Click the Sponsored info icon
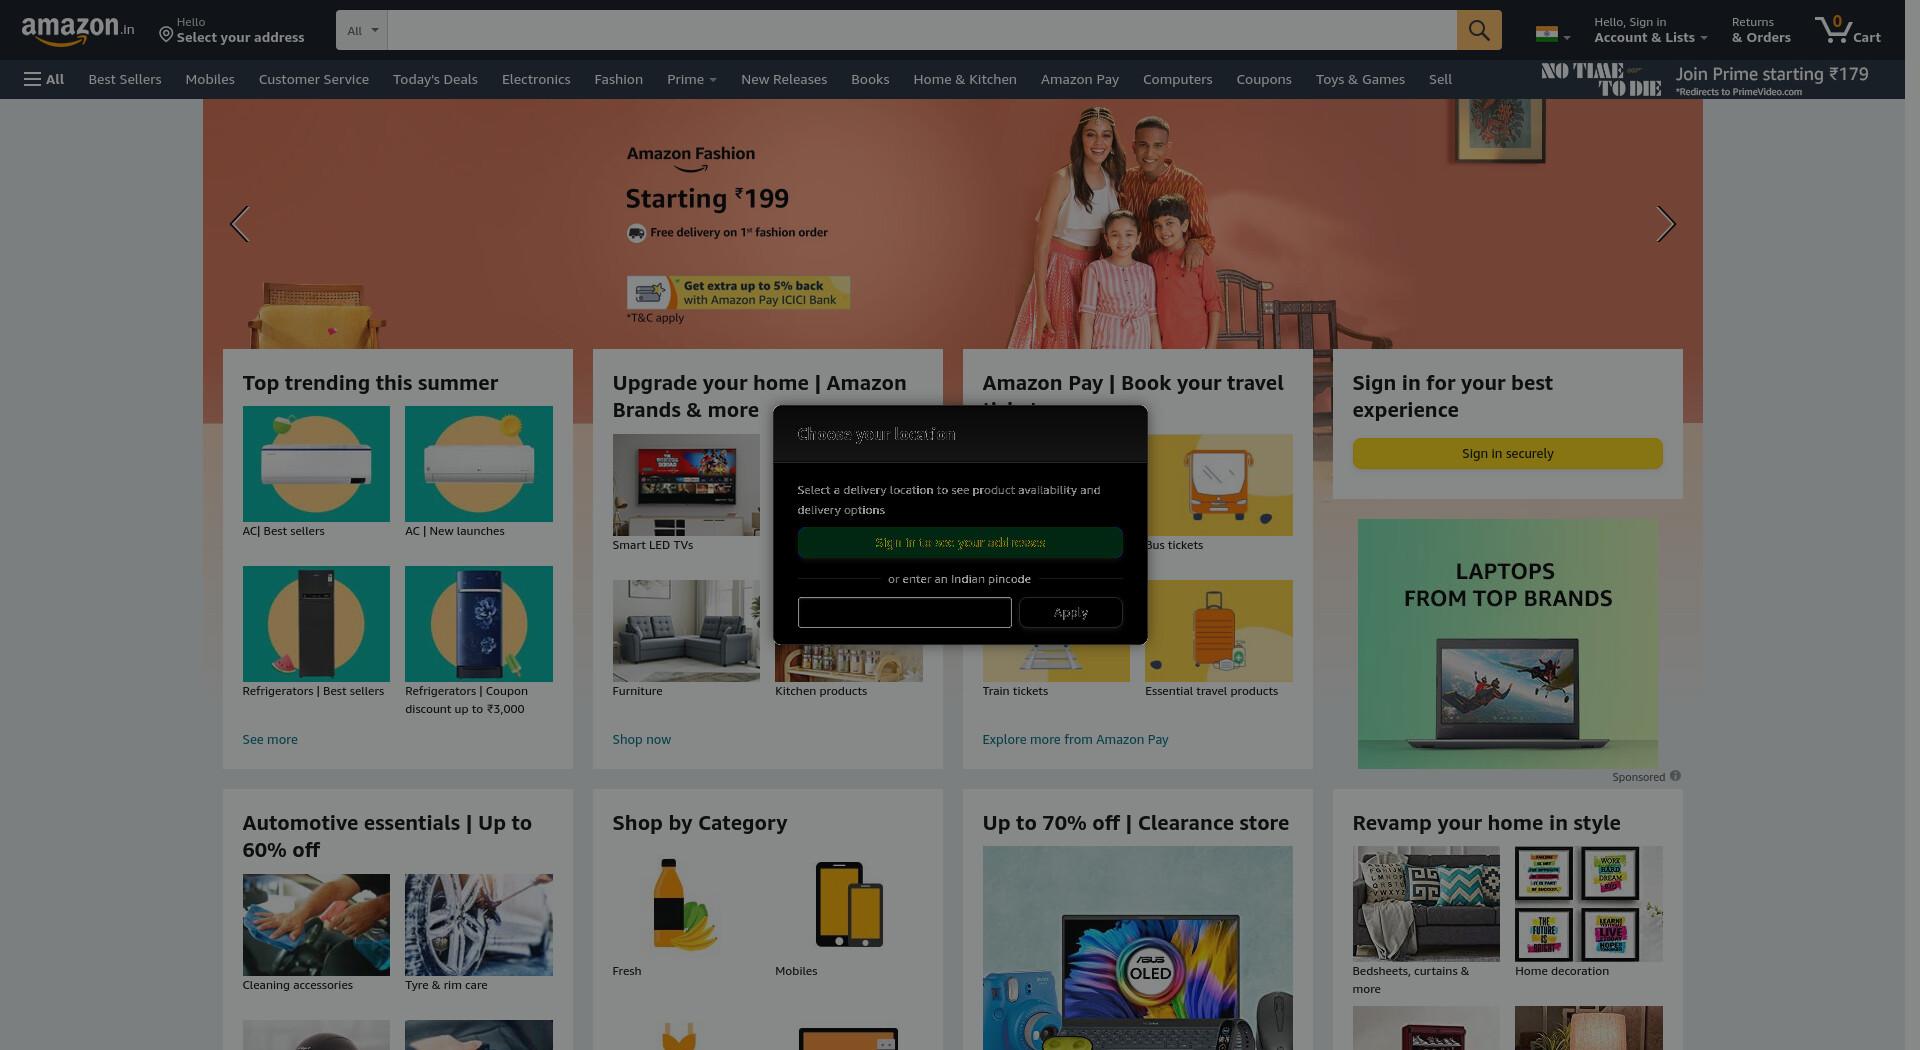 (1675, 776)
